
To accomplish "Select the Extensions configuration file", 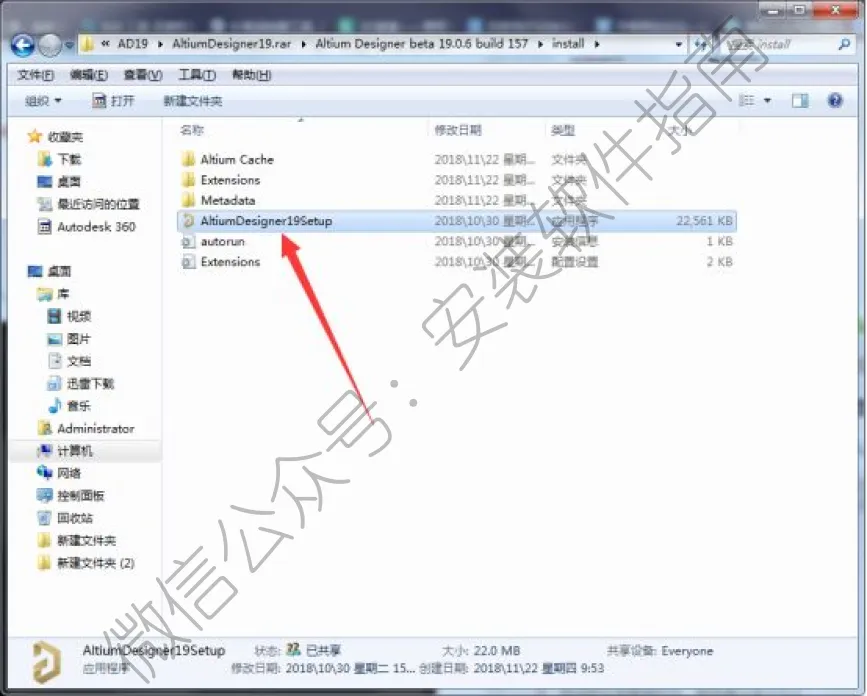I will tap(230, 262).
